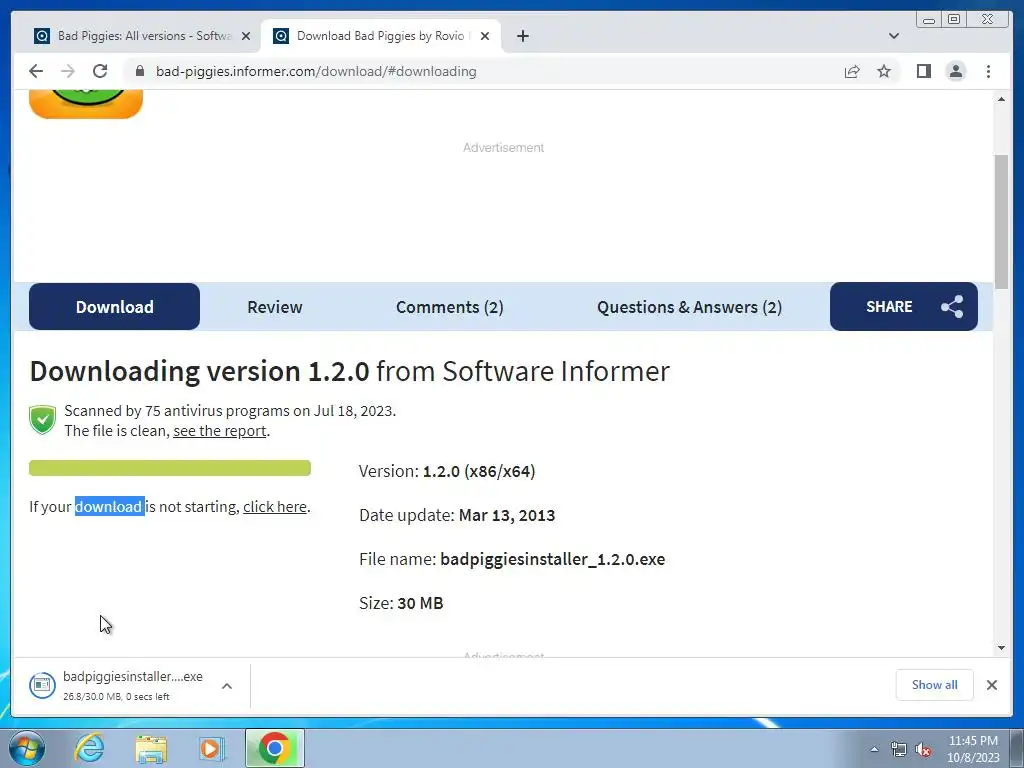Go back to the previous page

pyautogui.click(x=36, y=71)
